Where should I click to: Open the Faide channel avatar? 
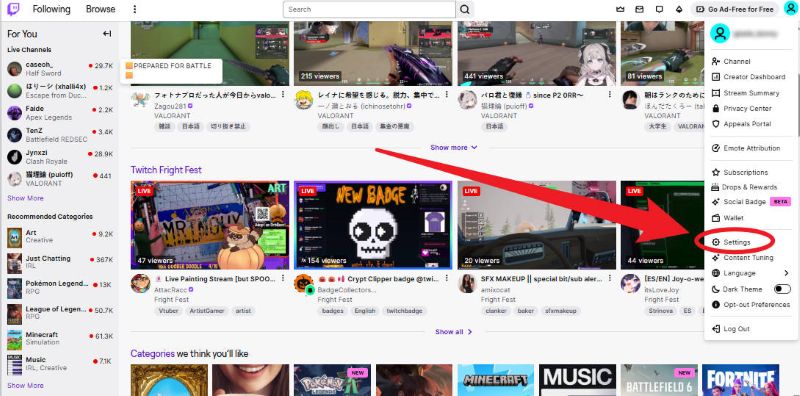click(14, 113)
